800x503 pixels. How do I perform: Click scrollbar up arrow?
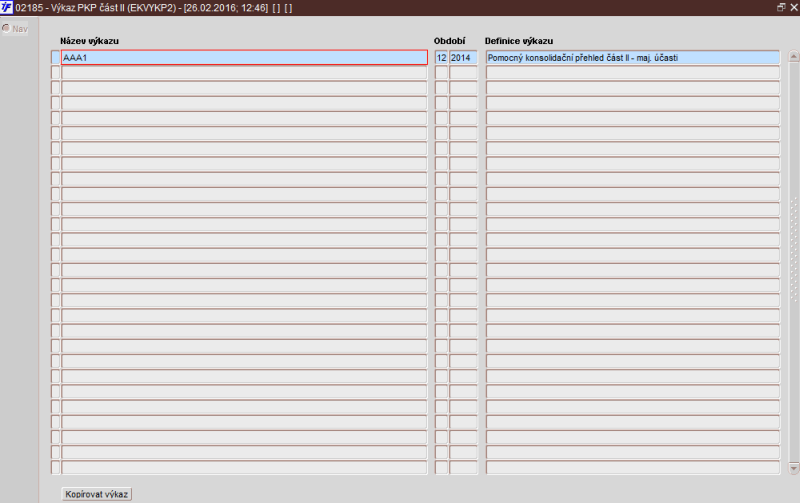point(793,56)
